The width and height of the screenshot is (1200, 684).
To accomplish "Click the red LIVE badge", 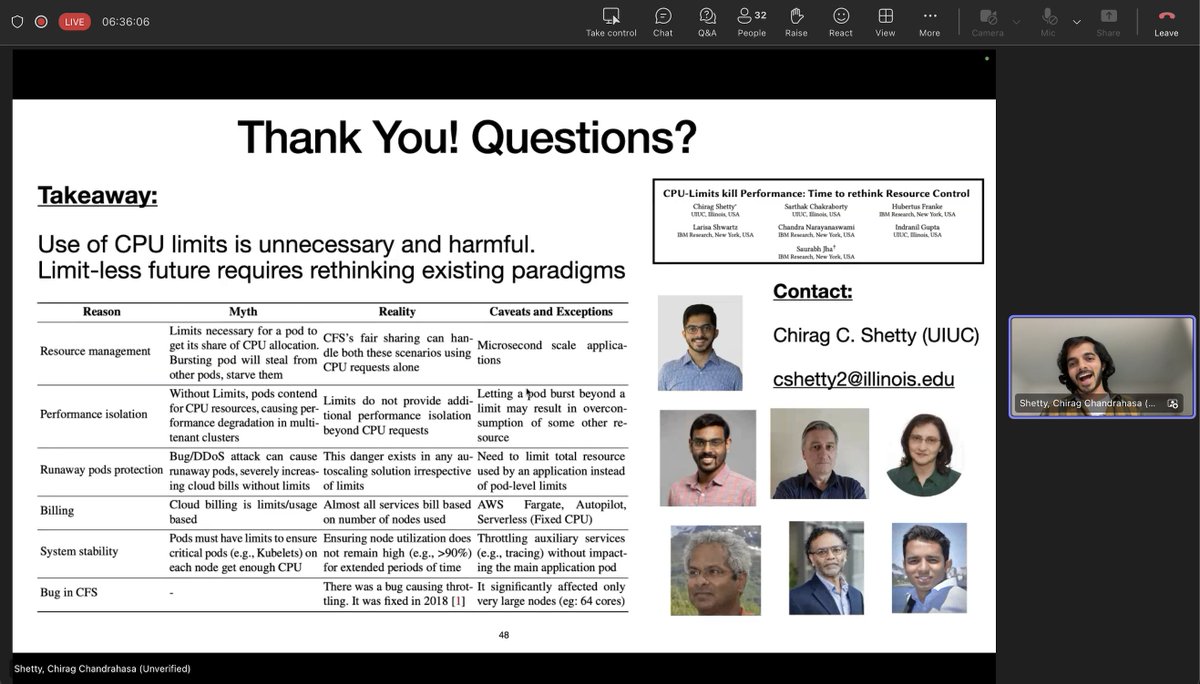I will click(x=75, y=21).
